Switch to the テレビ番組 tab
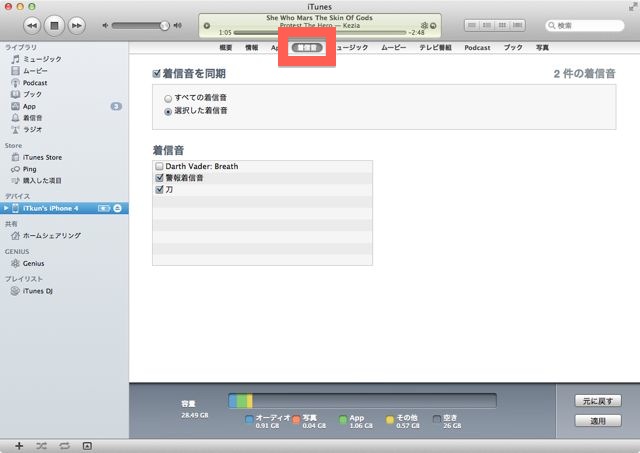The height and width of the screenshot is (453, 640). click(435, 48)
